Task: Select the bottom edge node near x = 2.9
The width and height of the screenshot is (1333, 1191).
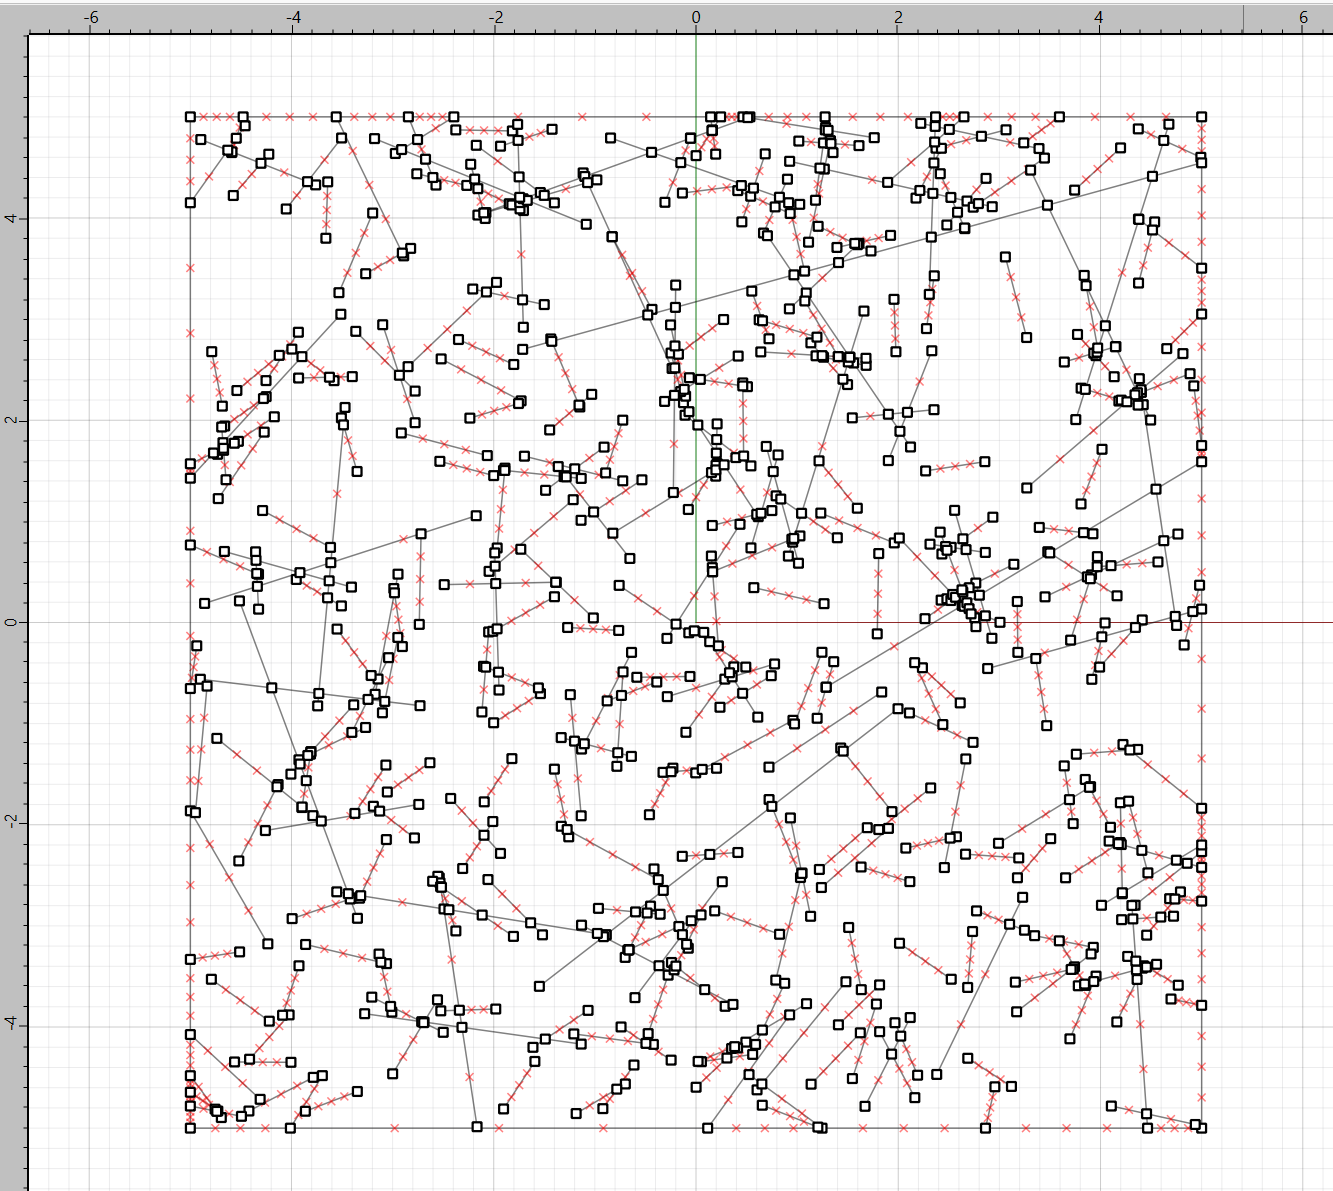Action: pyautogui.click(x=985, y=1128)
